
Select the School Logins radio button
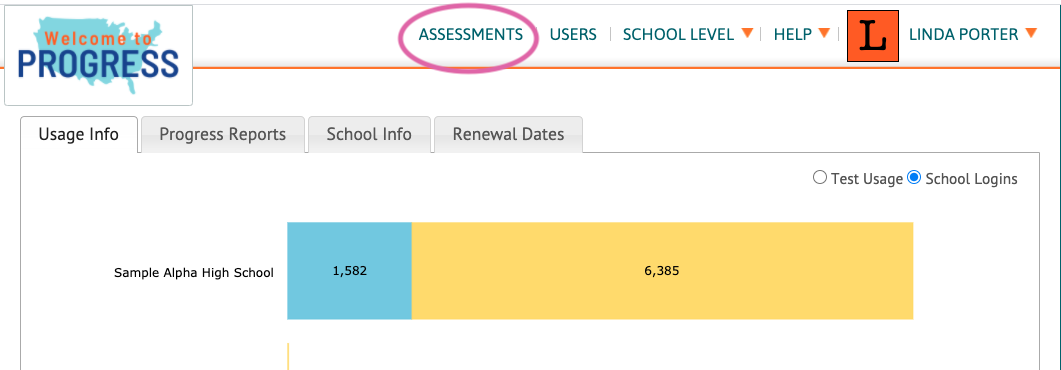coord(914,178)
